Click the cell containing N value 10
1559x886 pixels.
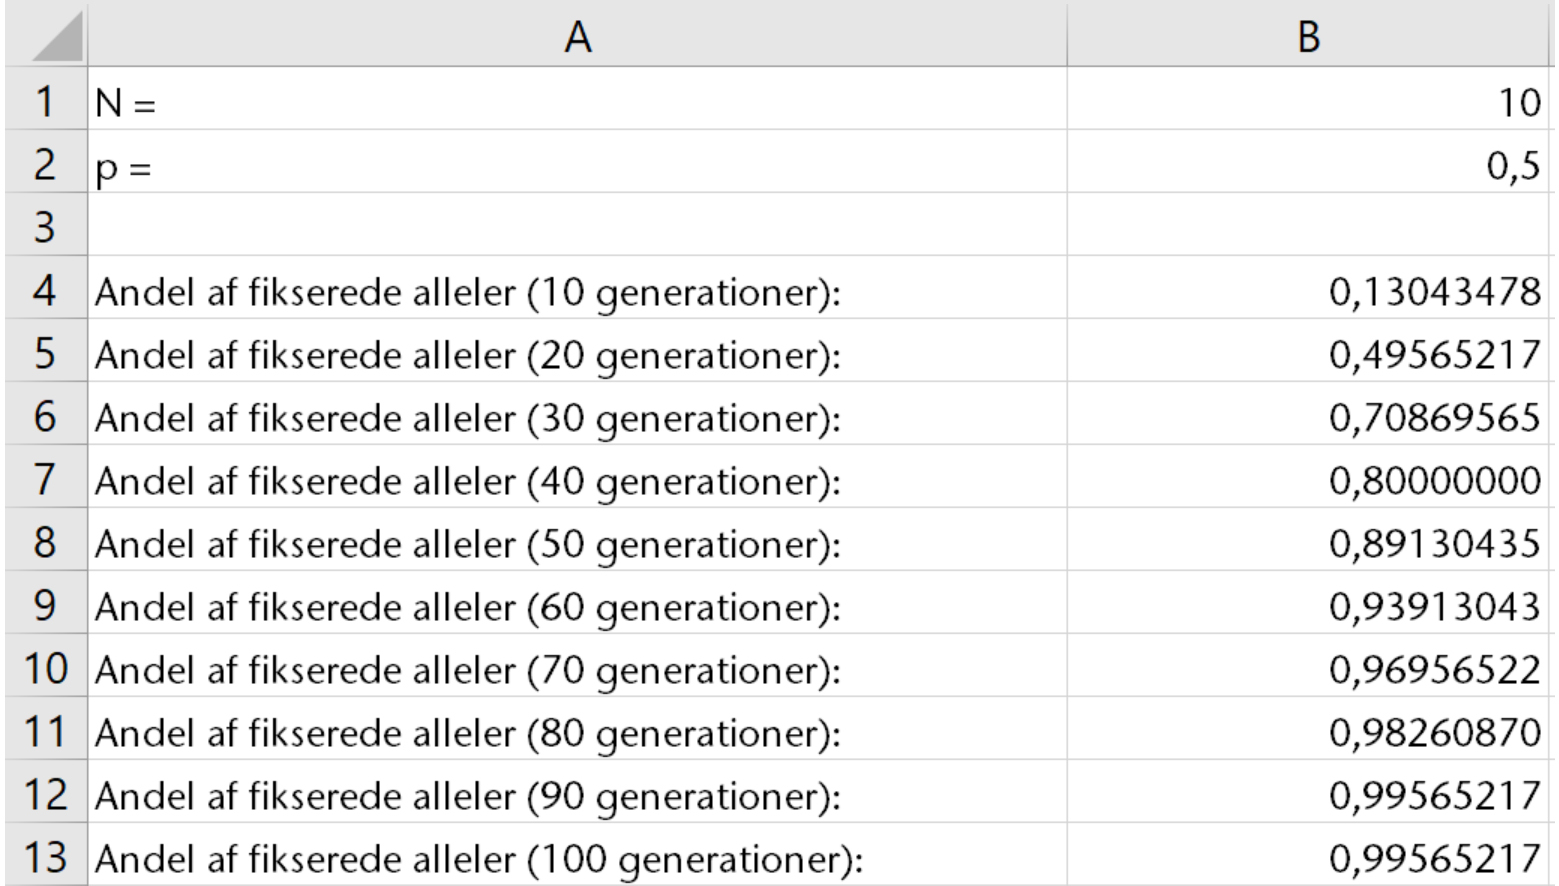pyautogui.click(x=1309, y=101)
